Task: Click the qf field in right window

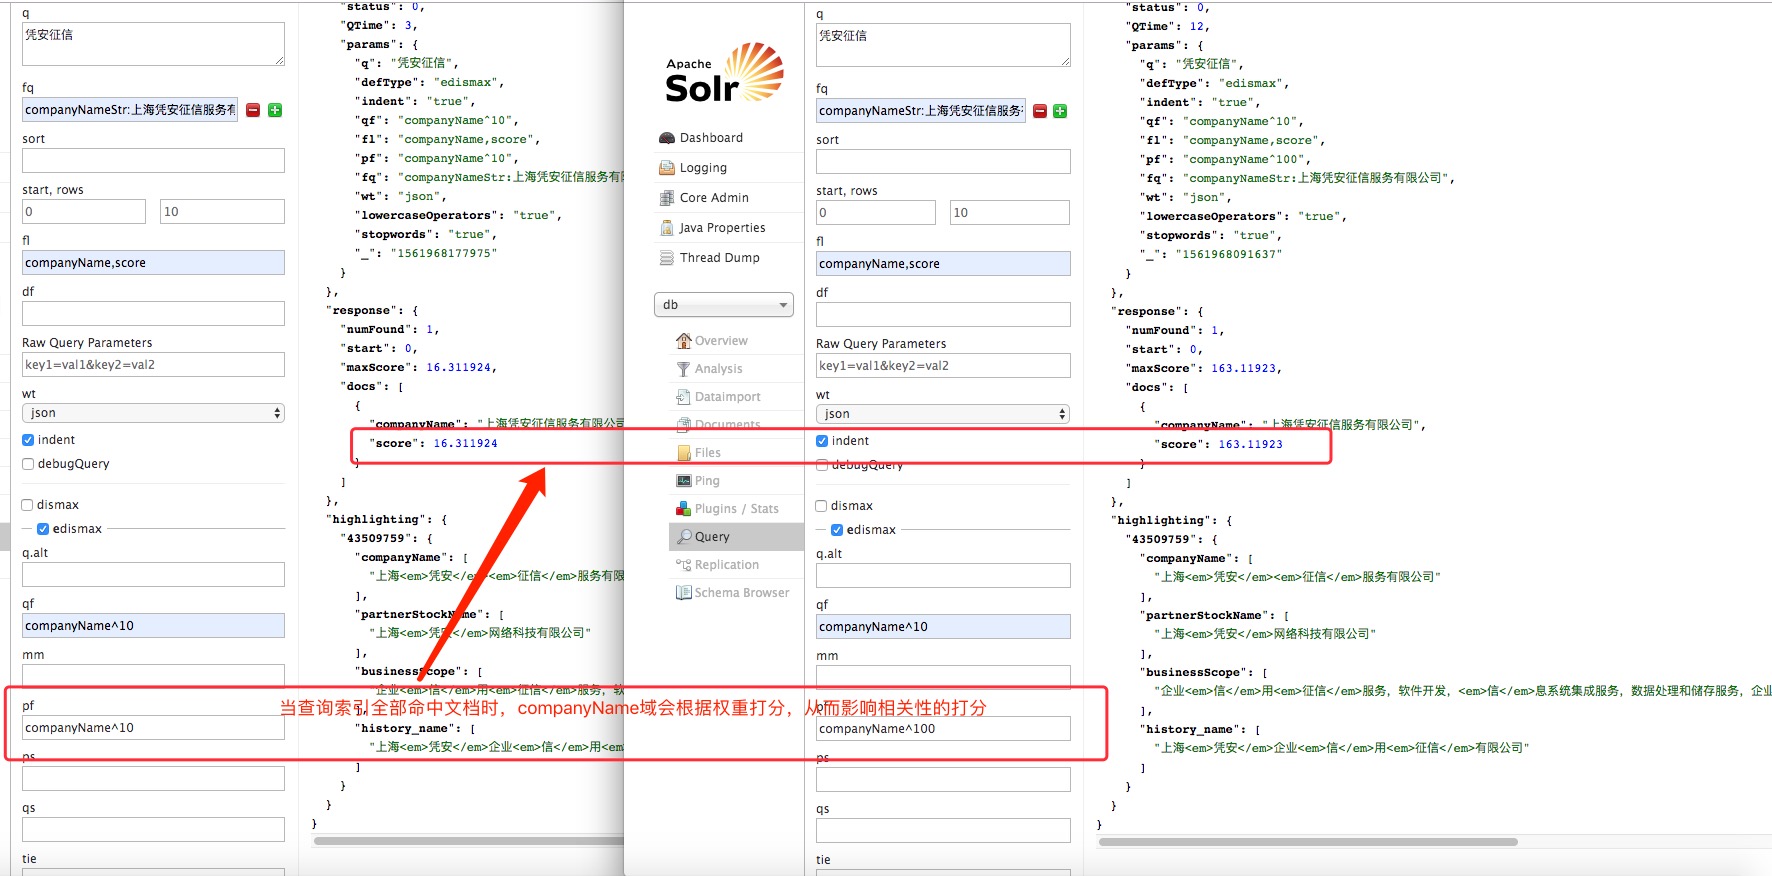Action: click(943, 627)
